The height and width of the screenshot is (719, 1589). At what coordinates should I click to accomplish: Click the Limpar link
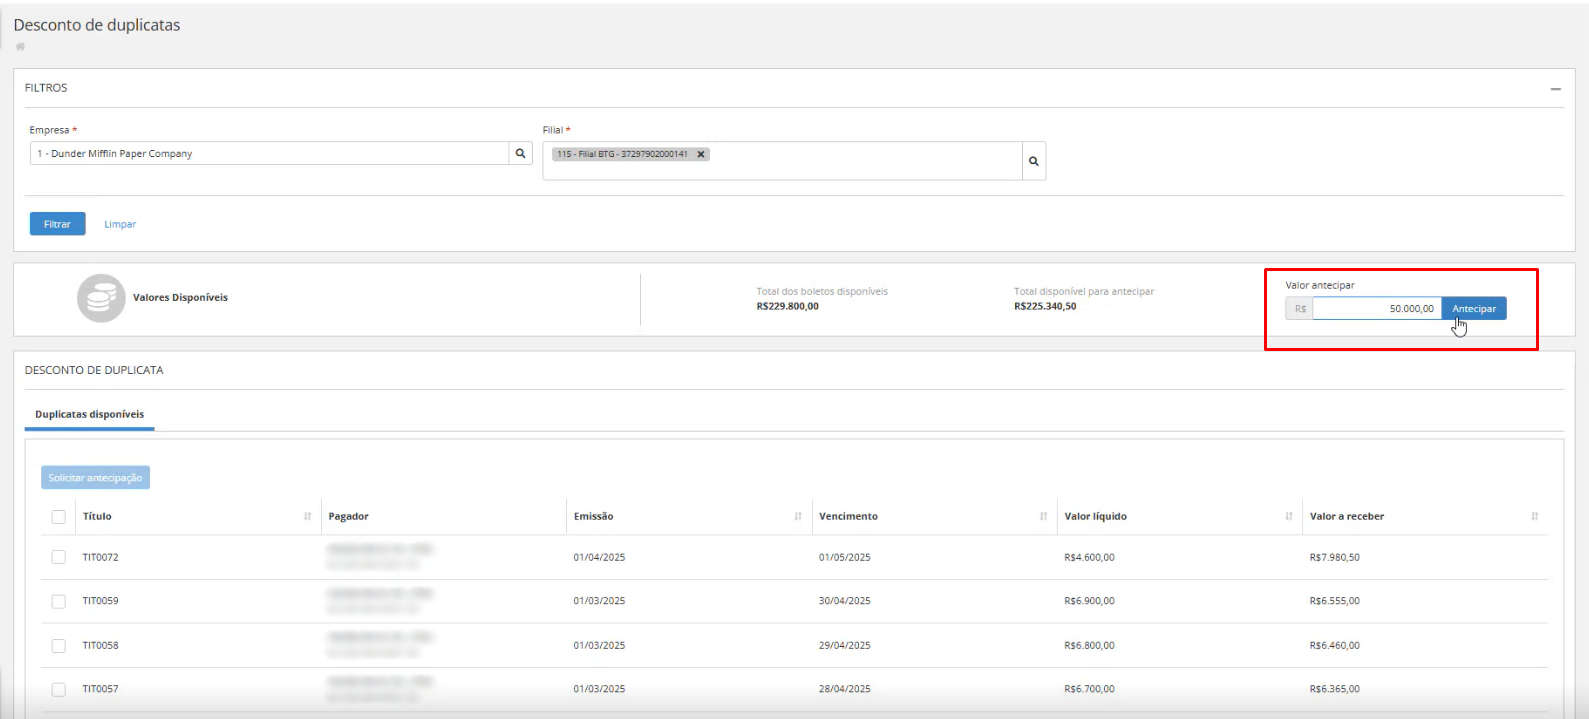(120, 224)
